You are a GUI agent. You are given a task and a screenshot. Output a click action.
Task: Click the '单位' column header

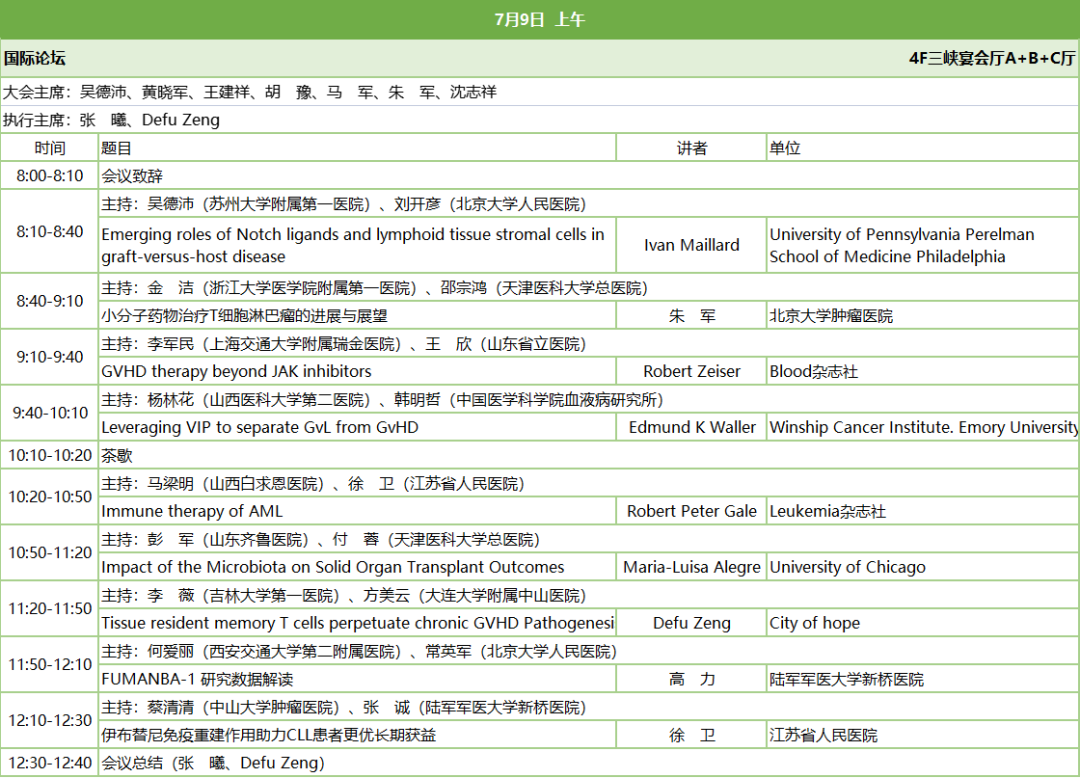point(923,148)
